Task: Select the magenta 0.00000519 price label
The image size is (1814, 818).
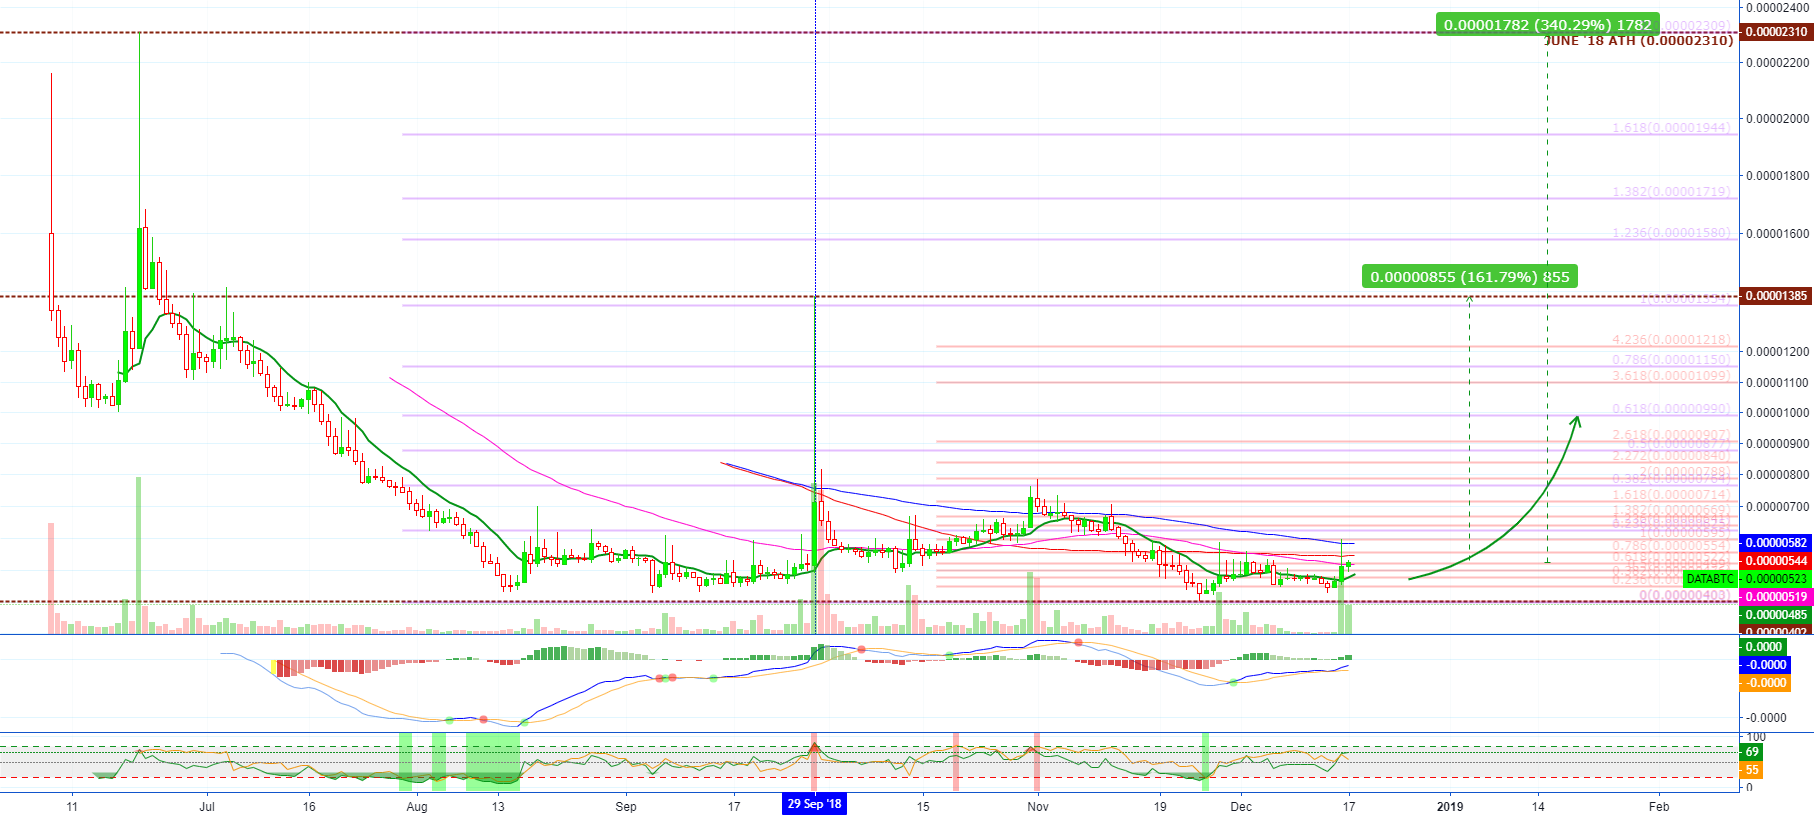Action: (x=1776, y=597)
